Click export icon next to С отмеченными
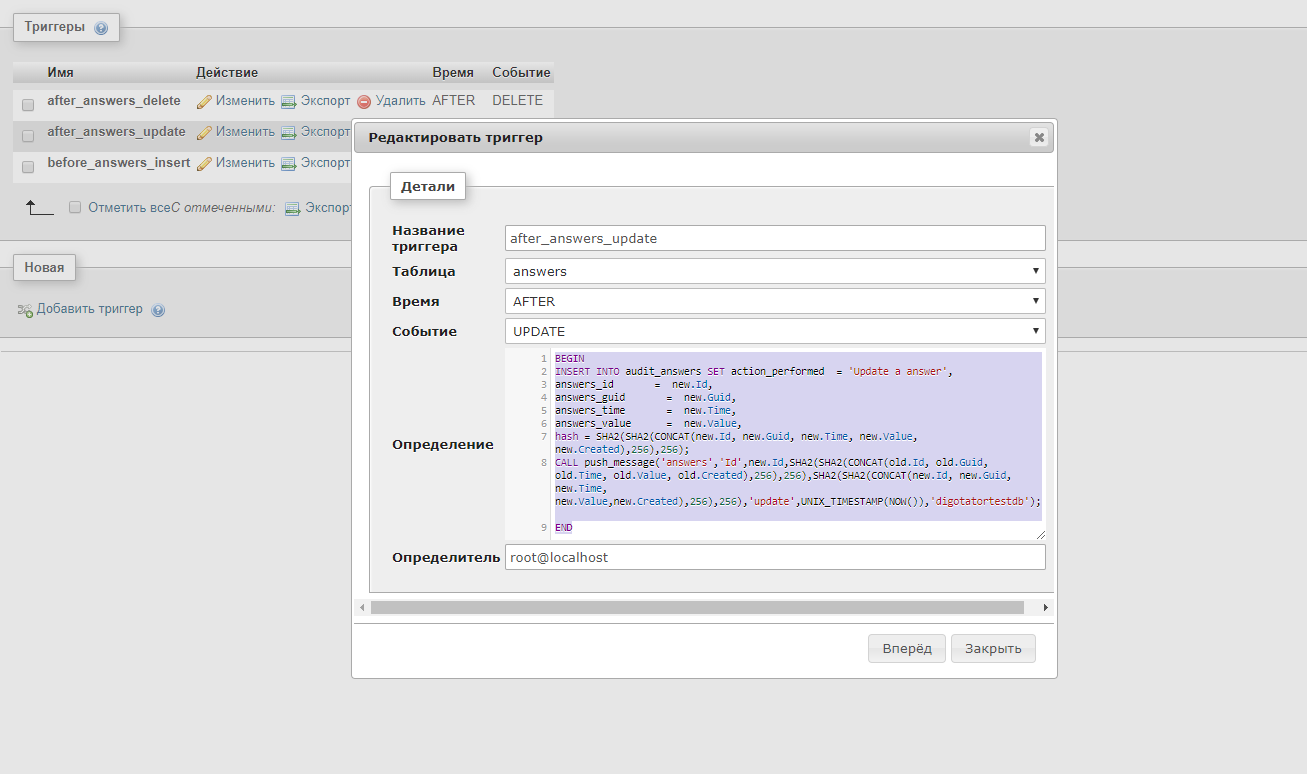The height and width of the screenshot is (774, 1307). point(293,208)
